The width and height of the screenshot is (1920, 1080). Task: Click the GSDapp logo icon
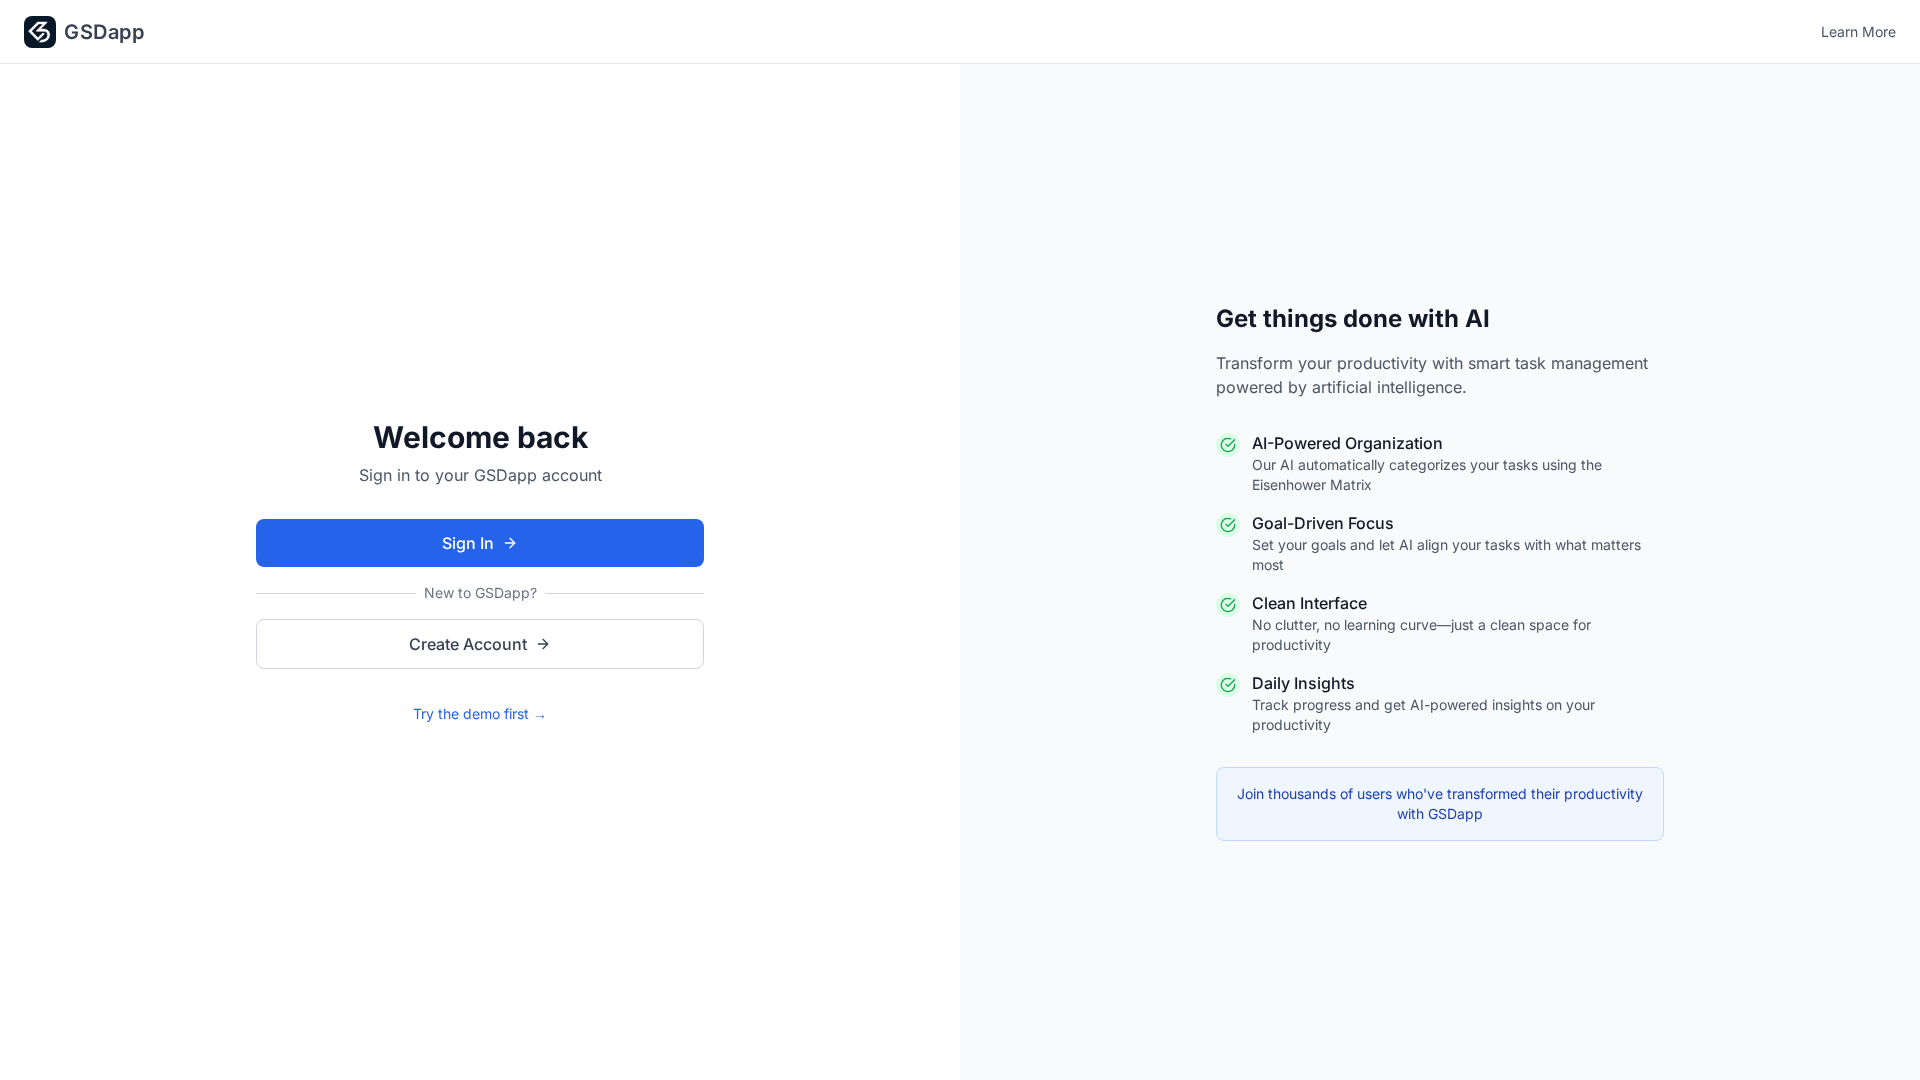39,31
